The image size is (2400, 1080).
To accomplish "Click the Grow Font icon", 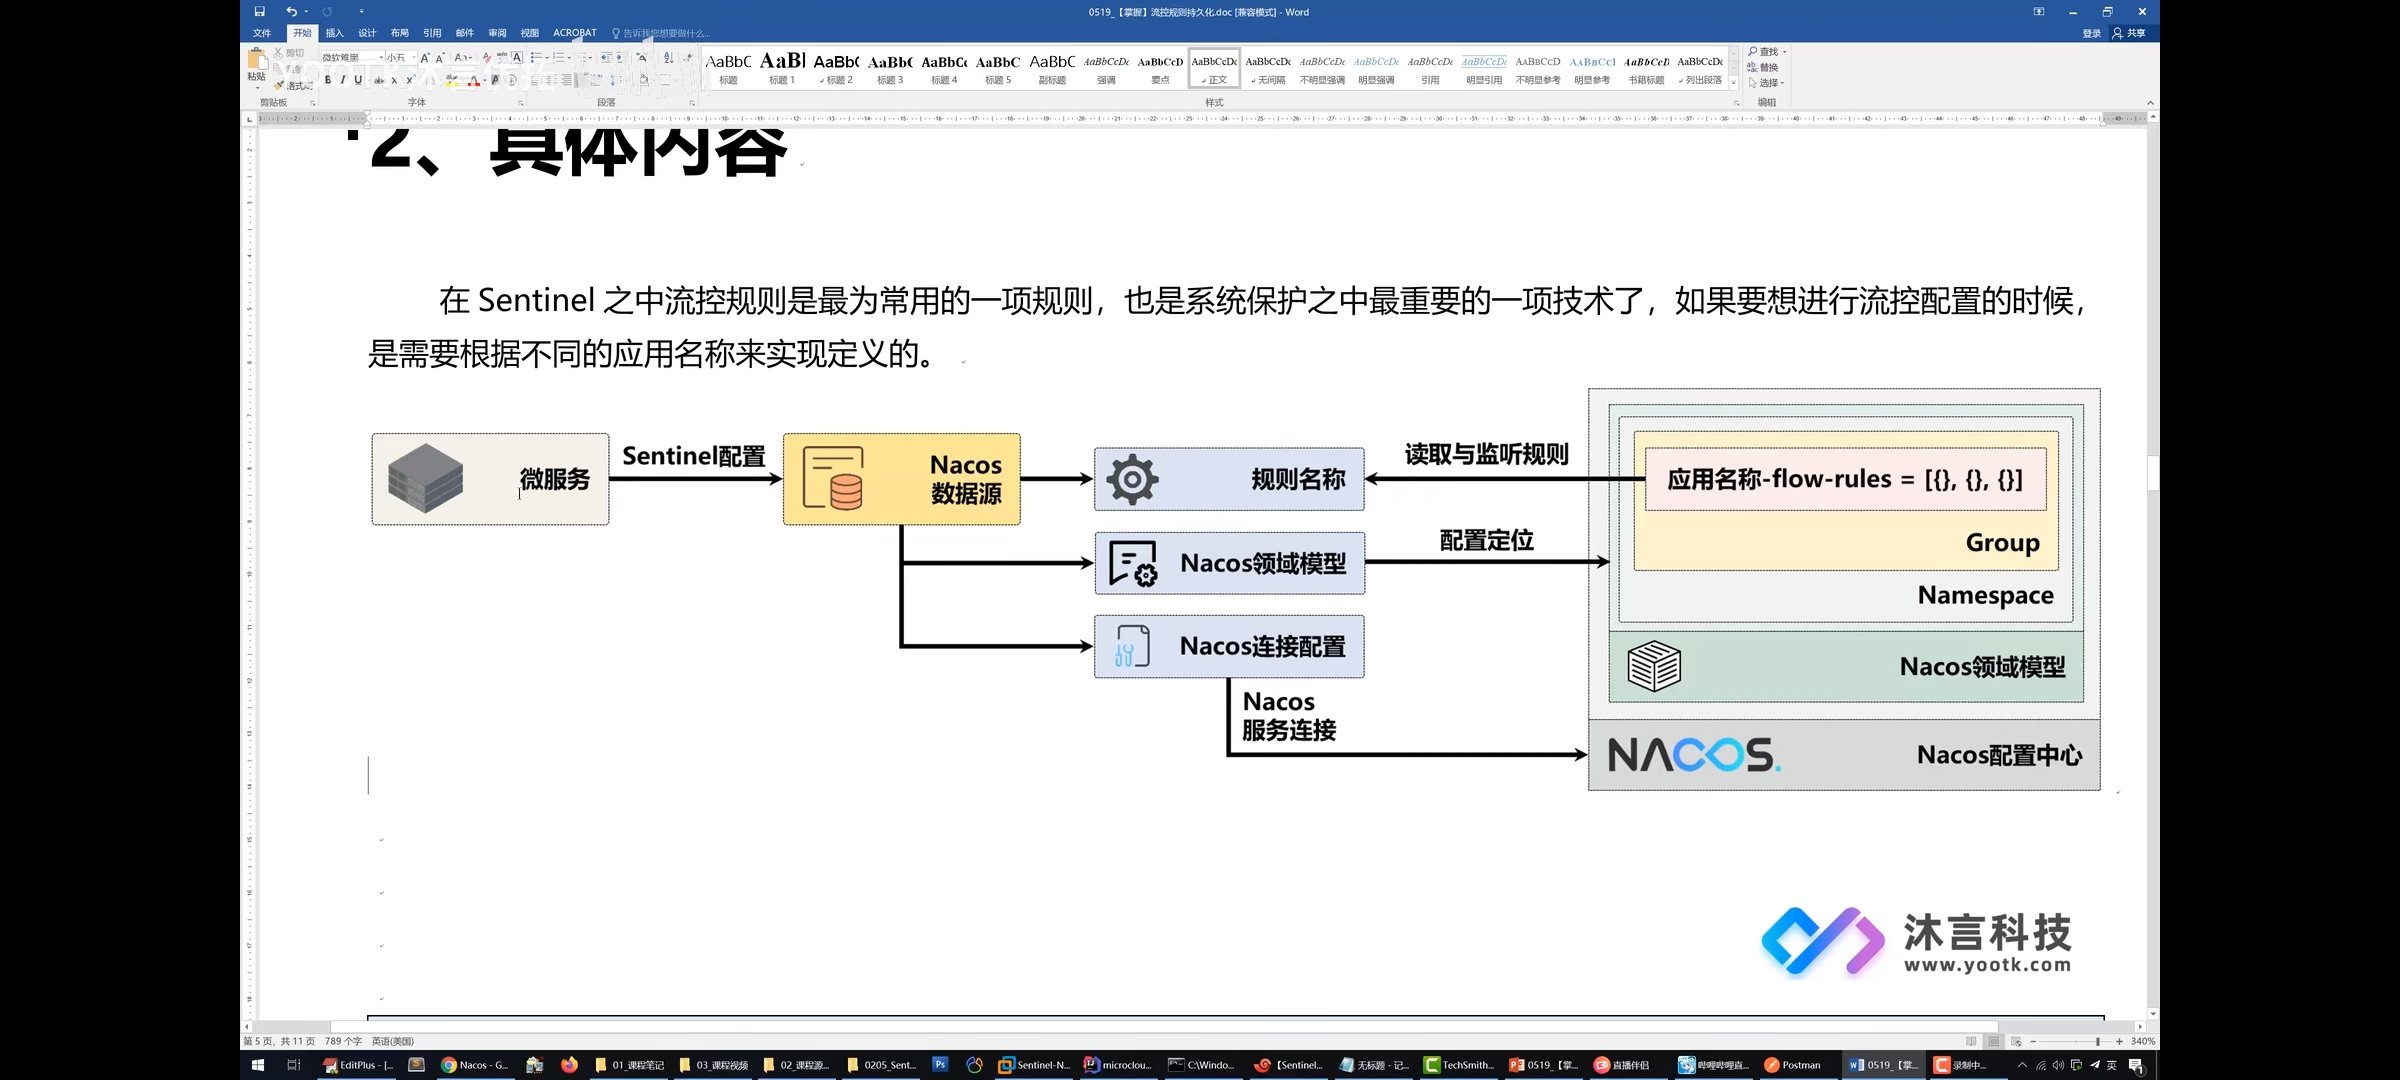I will (x=425, y=57).
